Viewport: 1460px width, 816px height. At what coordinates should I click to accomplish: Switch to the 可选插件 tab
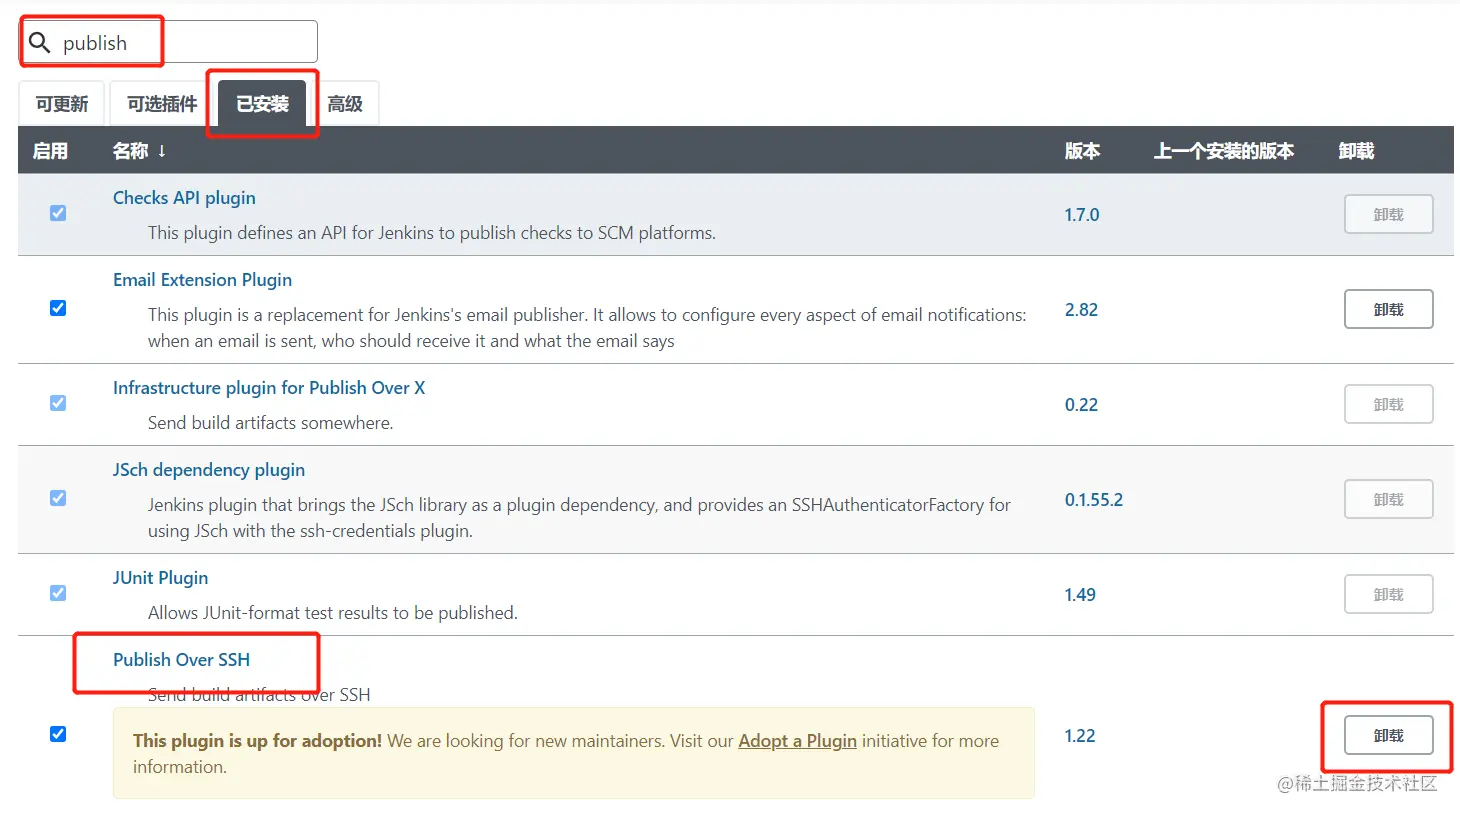(162, 104)
